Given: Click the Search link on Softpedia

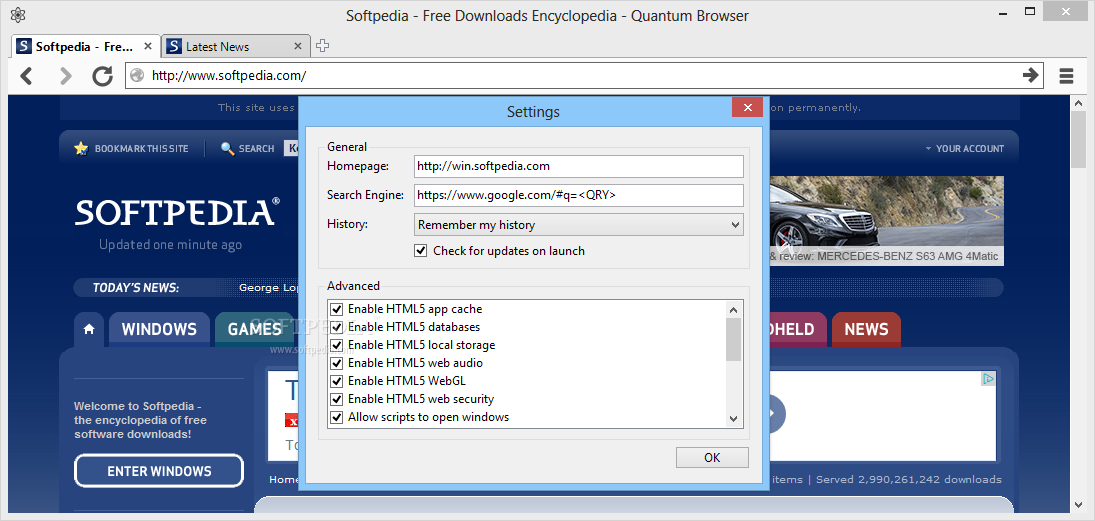Looking at the screenshot, I should coord(256,148).
